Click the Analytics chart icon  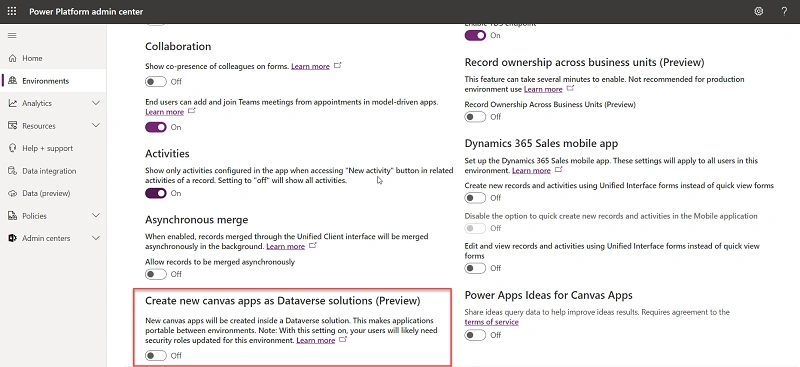(x=13, y=103)
